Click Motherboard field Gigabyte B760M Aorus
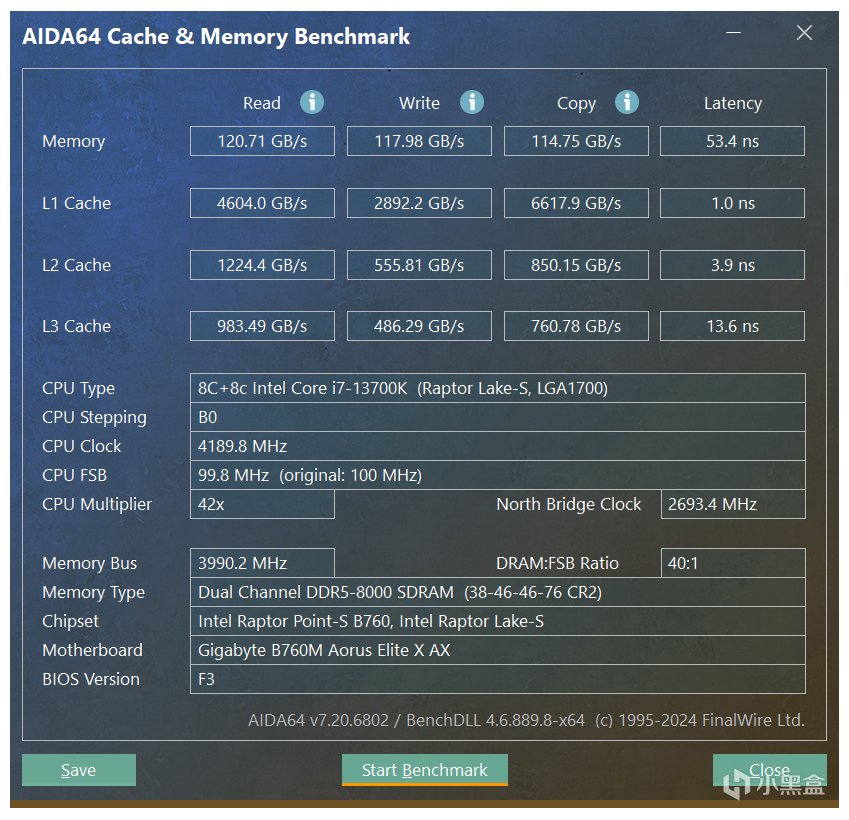Viewport: 849px width, 820px height. pyautogui.click(x=498, y=650)
